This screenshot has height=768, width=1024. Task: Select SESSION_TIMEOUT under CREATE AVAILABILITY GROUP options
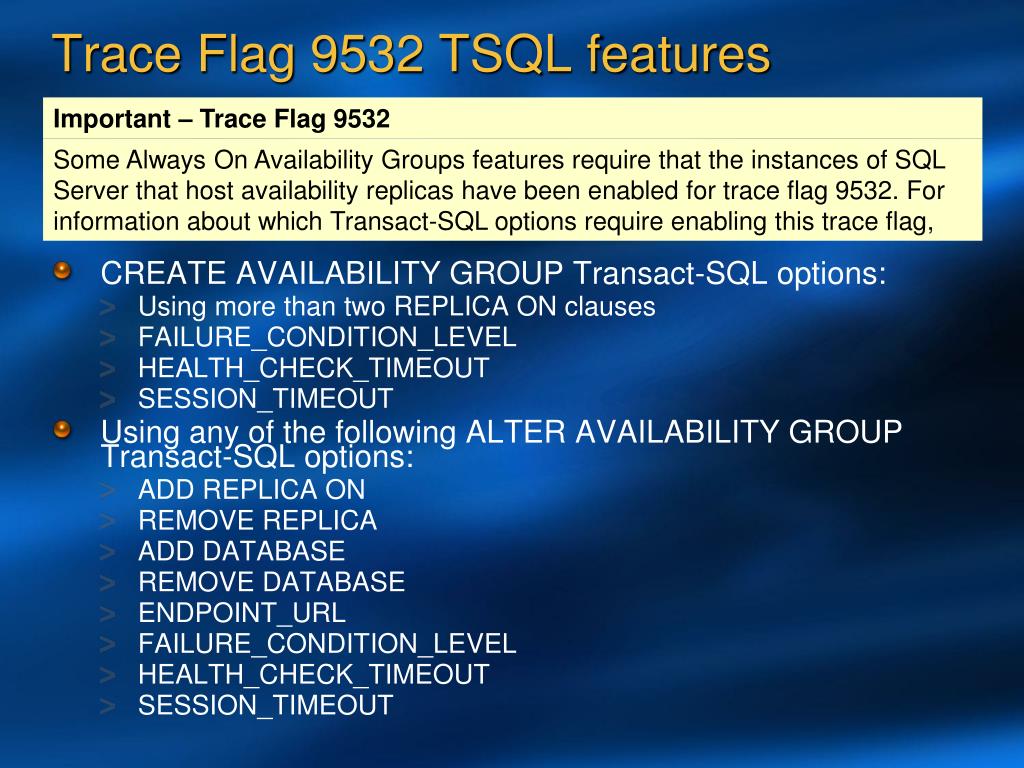(x=265, y=399)
